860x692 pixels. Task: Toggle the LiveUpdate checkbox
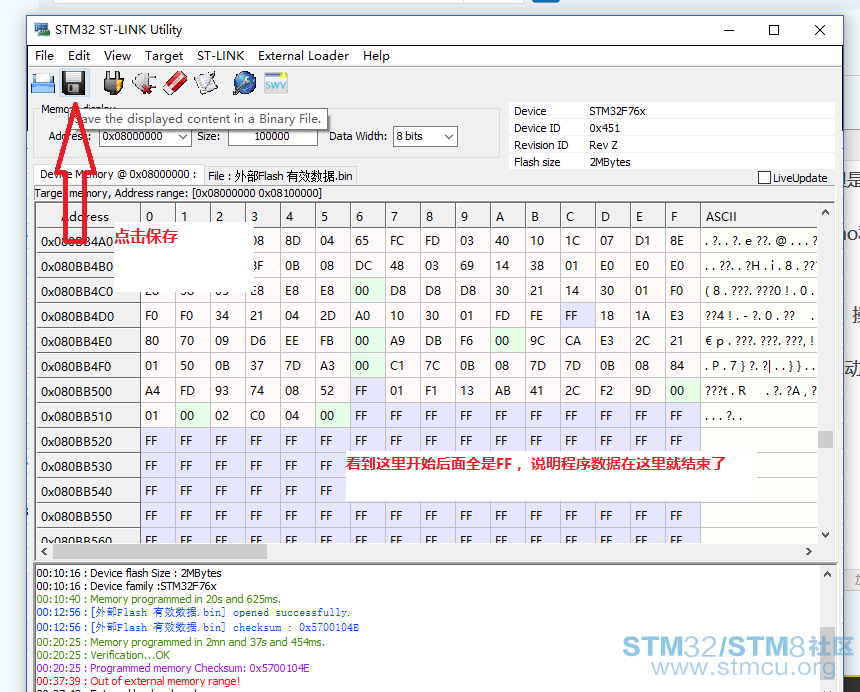click(x=763, y=178)
